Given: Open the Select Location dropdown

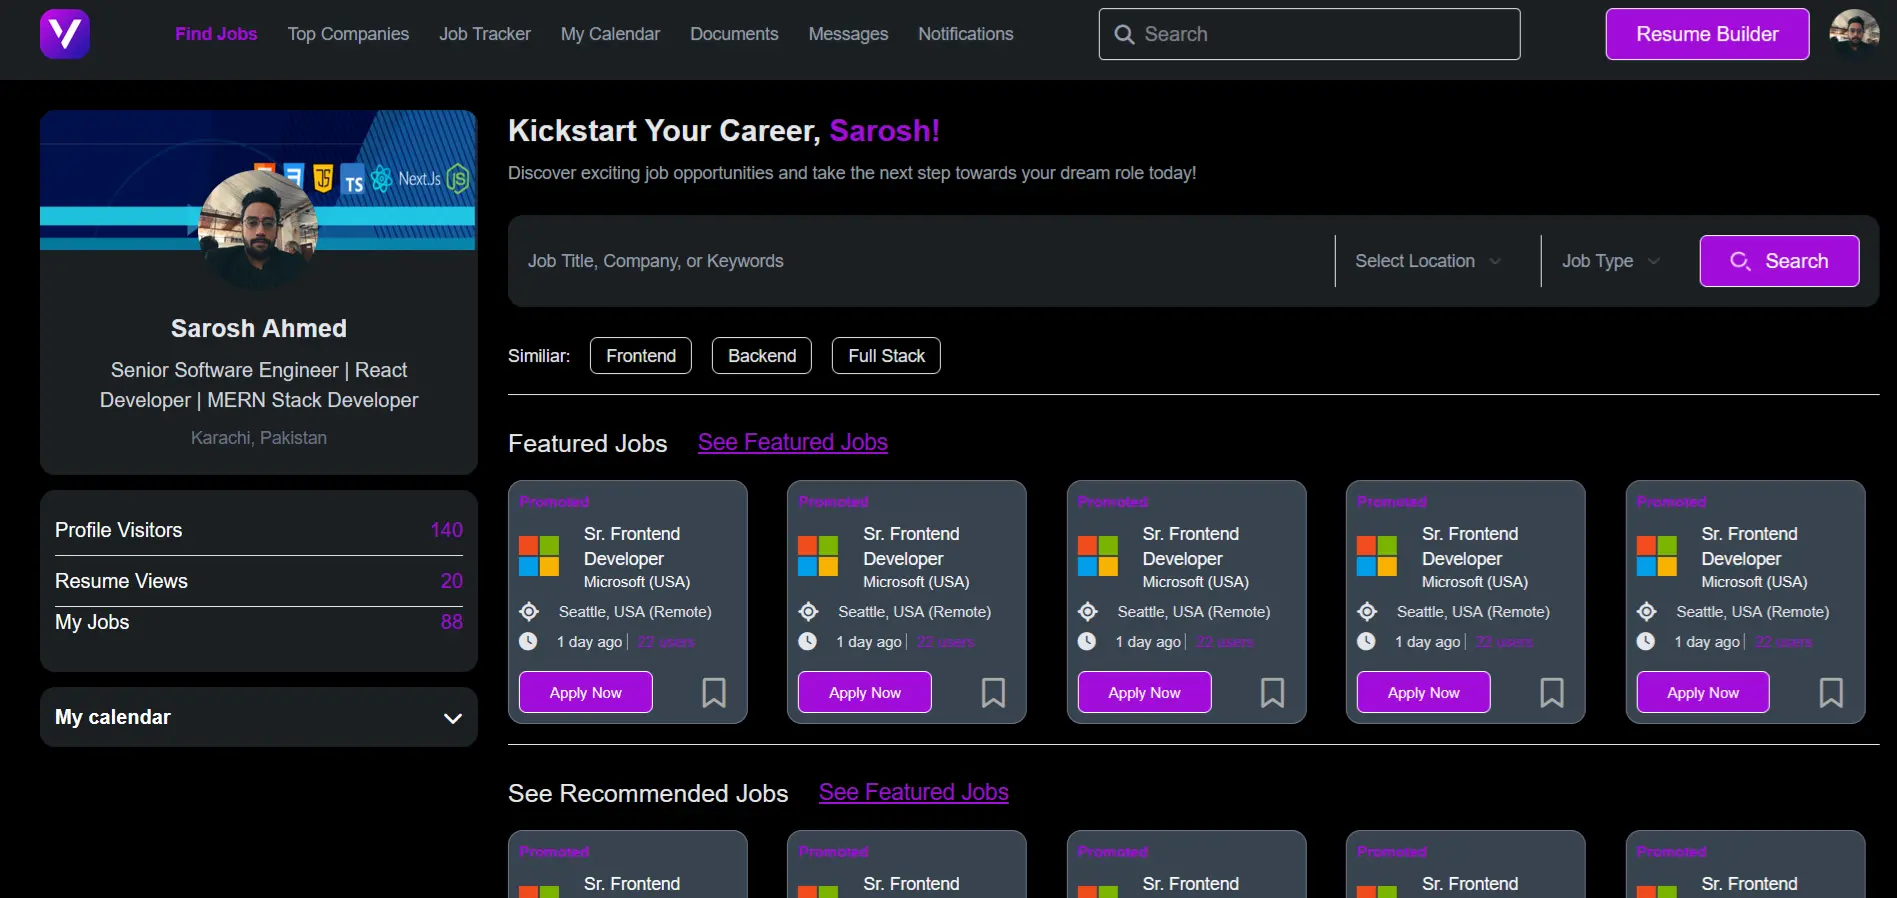Looking at the screenshot, I should pos(1428,261).
